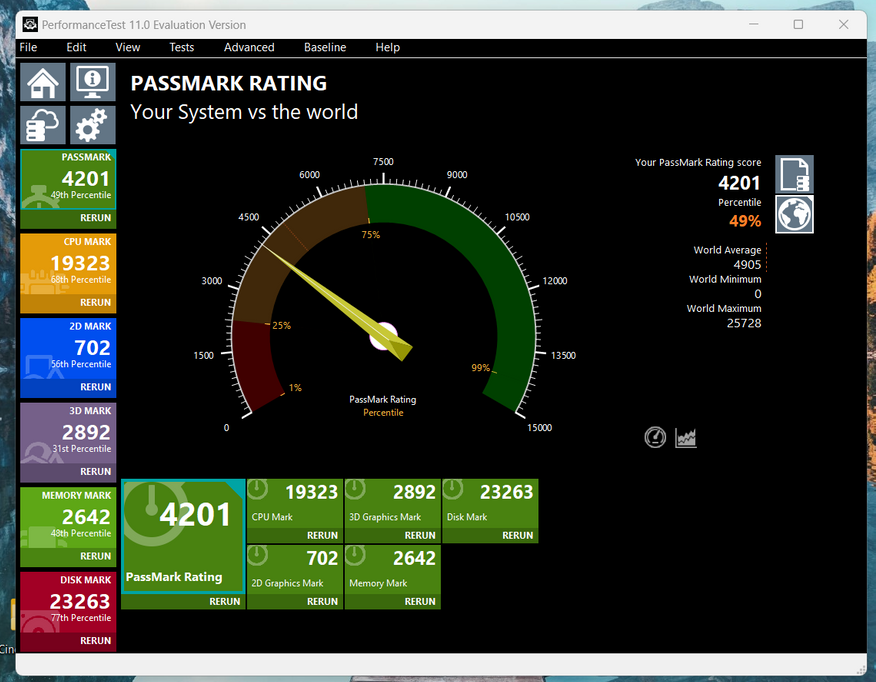Select the Memory Mark 2642 sidebar tile

point(68,517)
